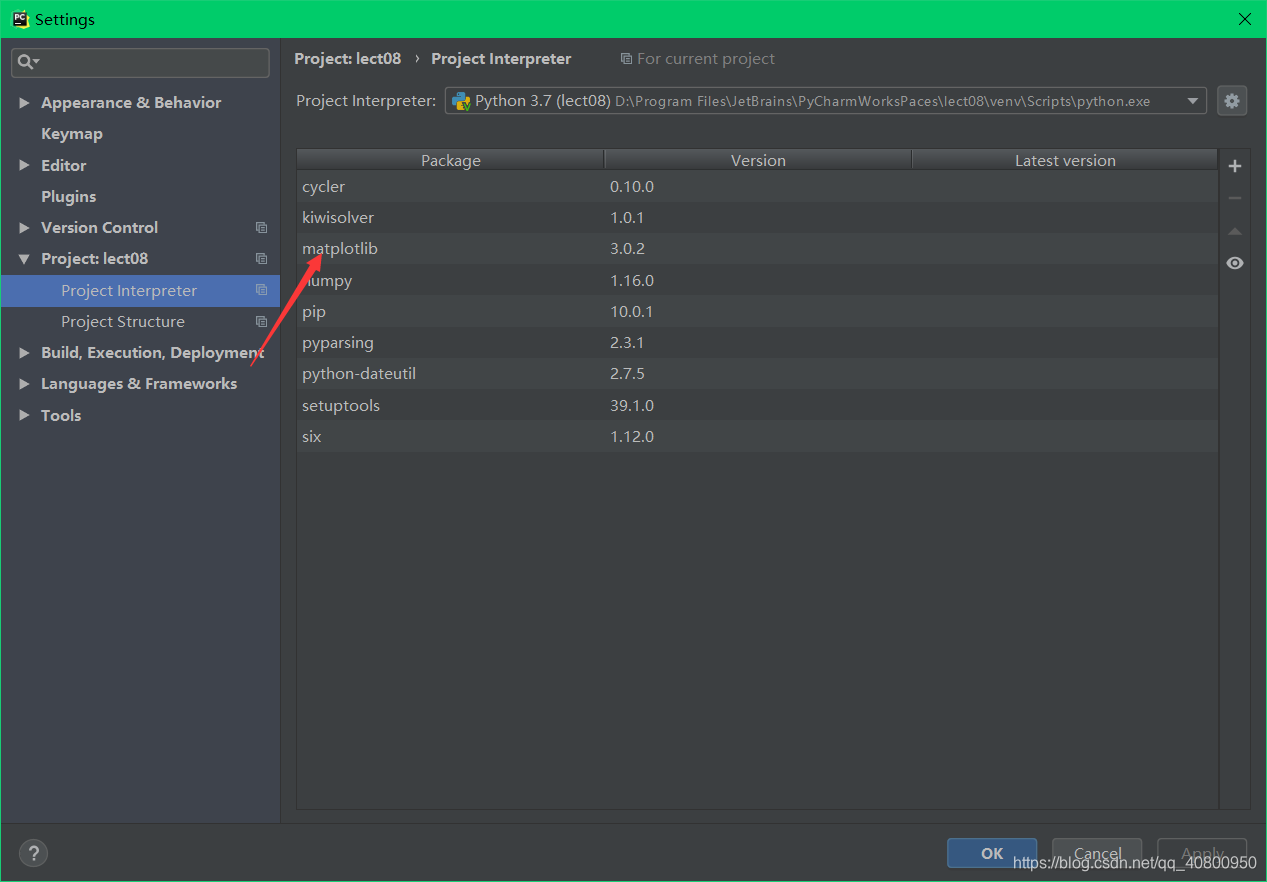Image resolution: width=1267 pixels, height=882 pixels.
Task: Click the copy icon beside Project: lect08
Action: pyautogui.click(x=261, y=258)
